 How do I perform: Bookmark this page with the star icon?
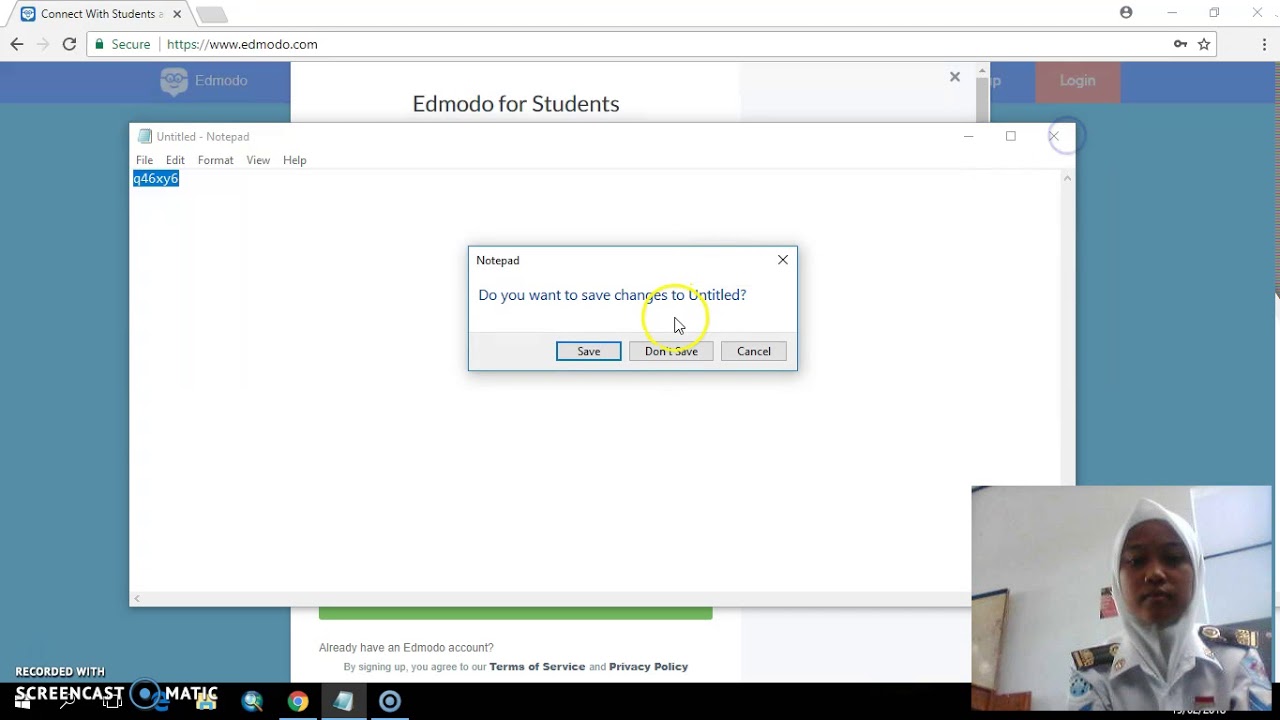[x=1204, y=44]
